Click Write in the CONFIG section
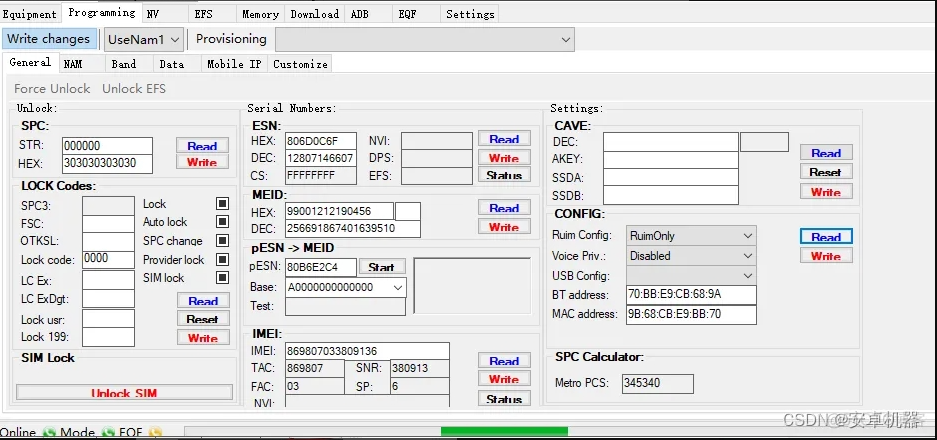Viewport: 937px width, 440px height. point(826,256)
